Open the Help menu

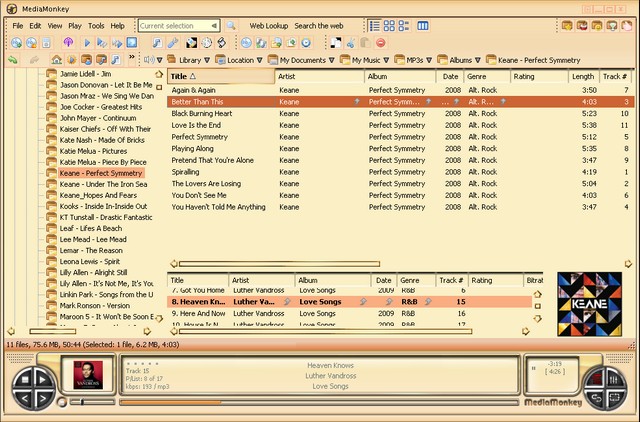(x=118, y=26)
